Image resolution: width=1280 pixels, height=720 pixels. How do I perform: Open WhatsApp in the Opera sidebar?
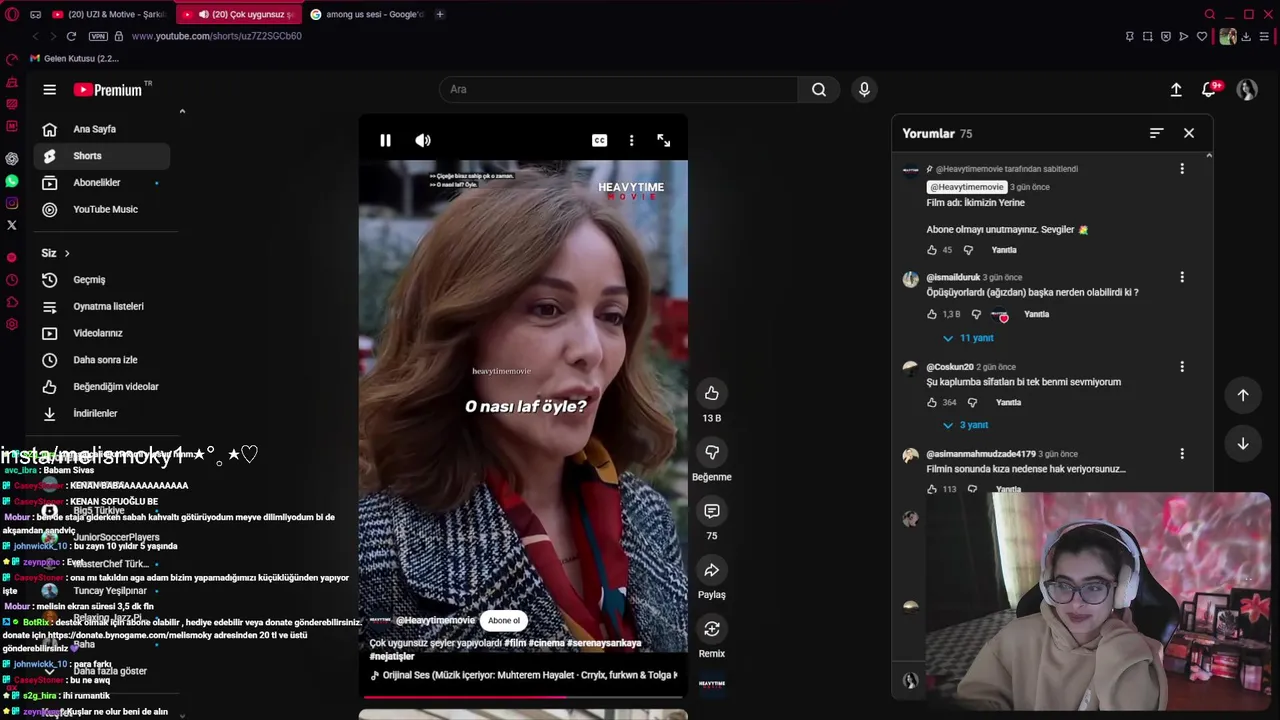point(12,181)
